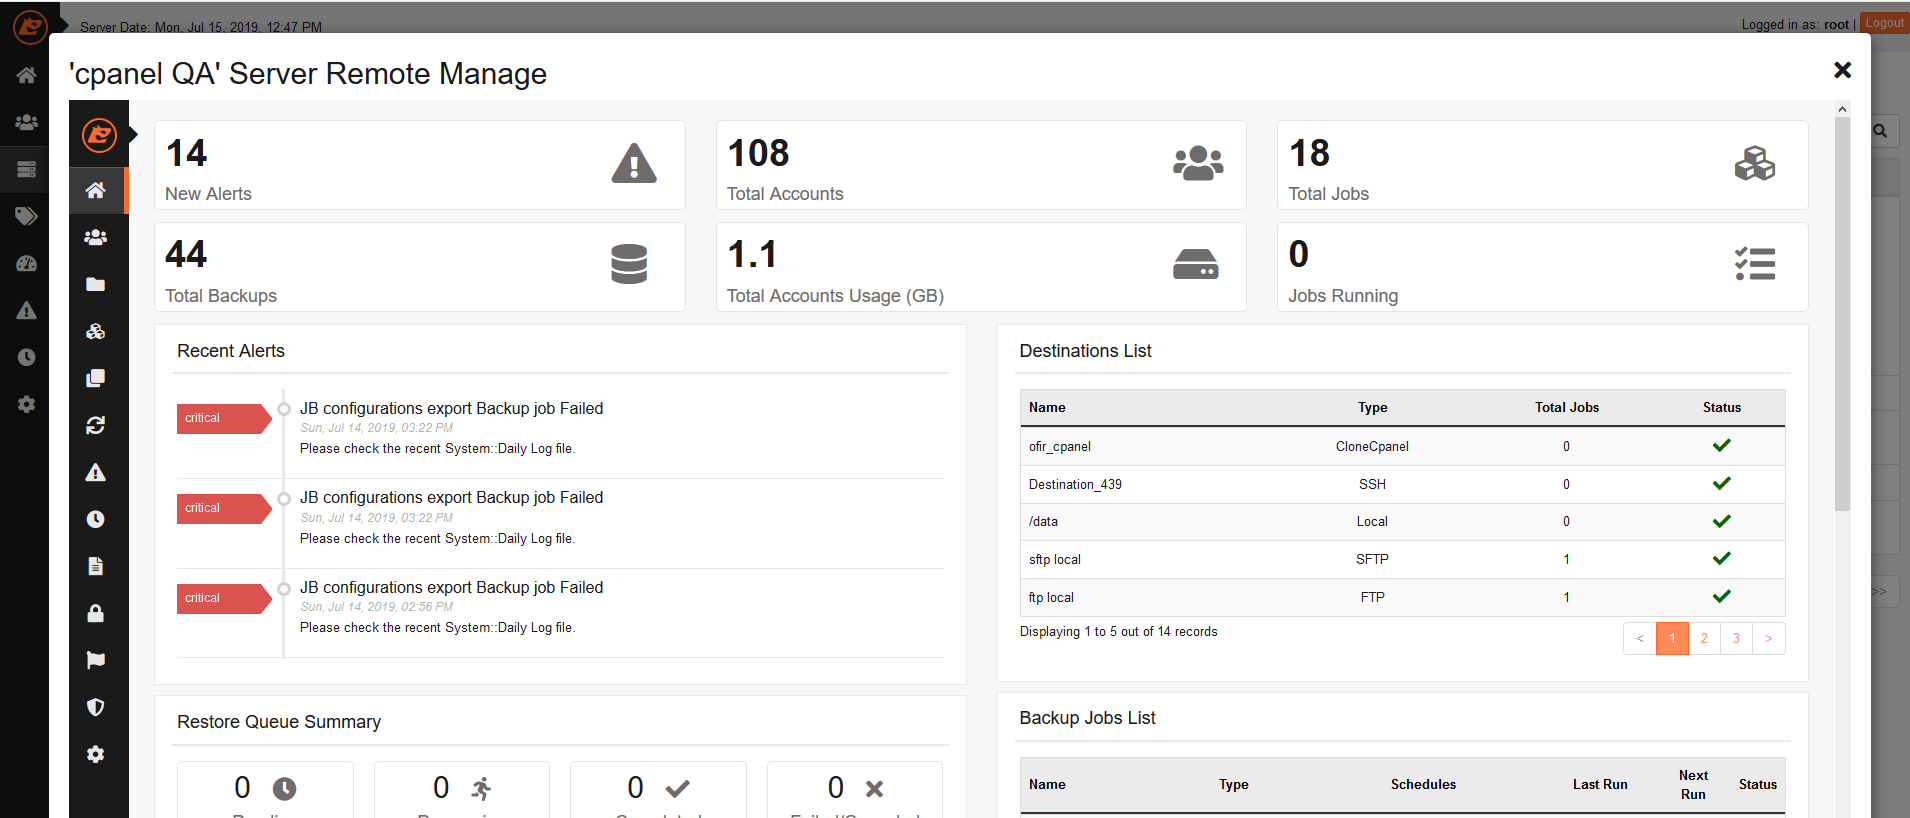Click the scrollbar up arrow in modal

point(1842,109)
